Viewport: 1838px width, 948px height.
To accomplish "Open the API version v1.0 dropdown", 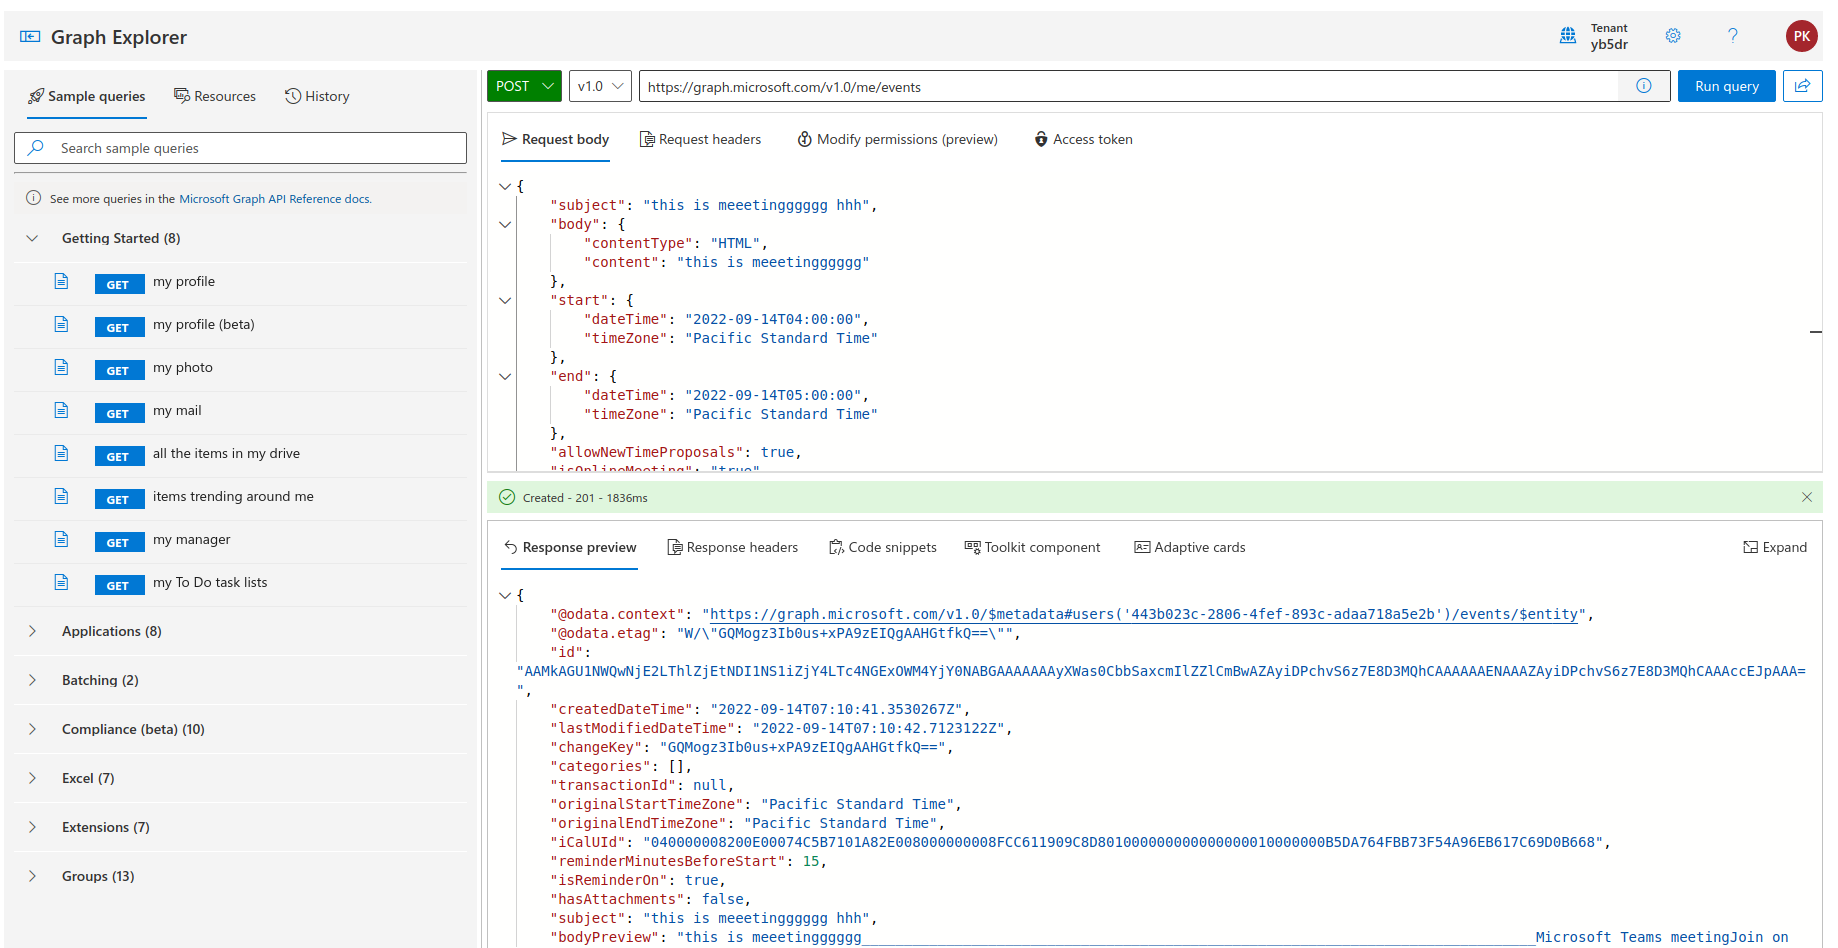I will [x=600, y=86].
